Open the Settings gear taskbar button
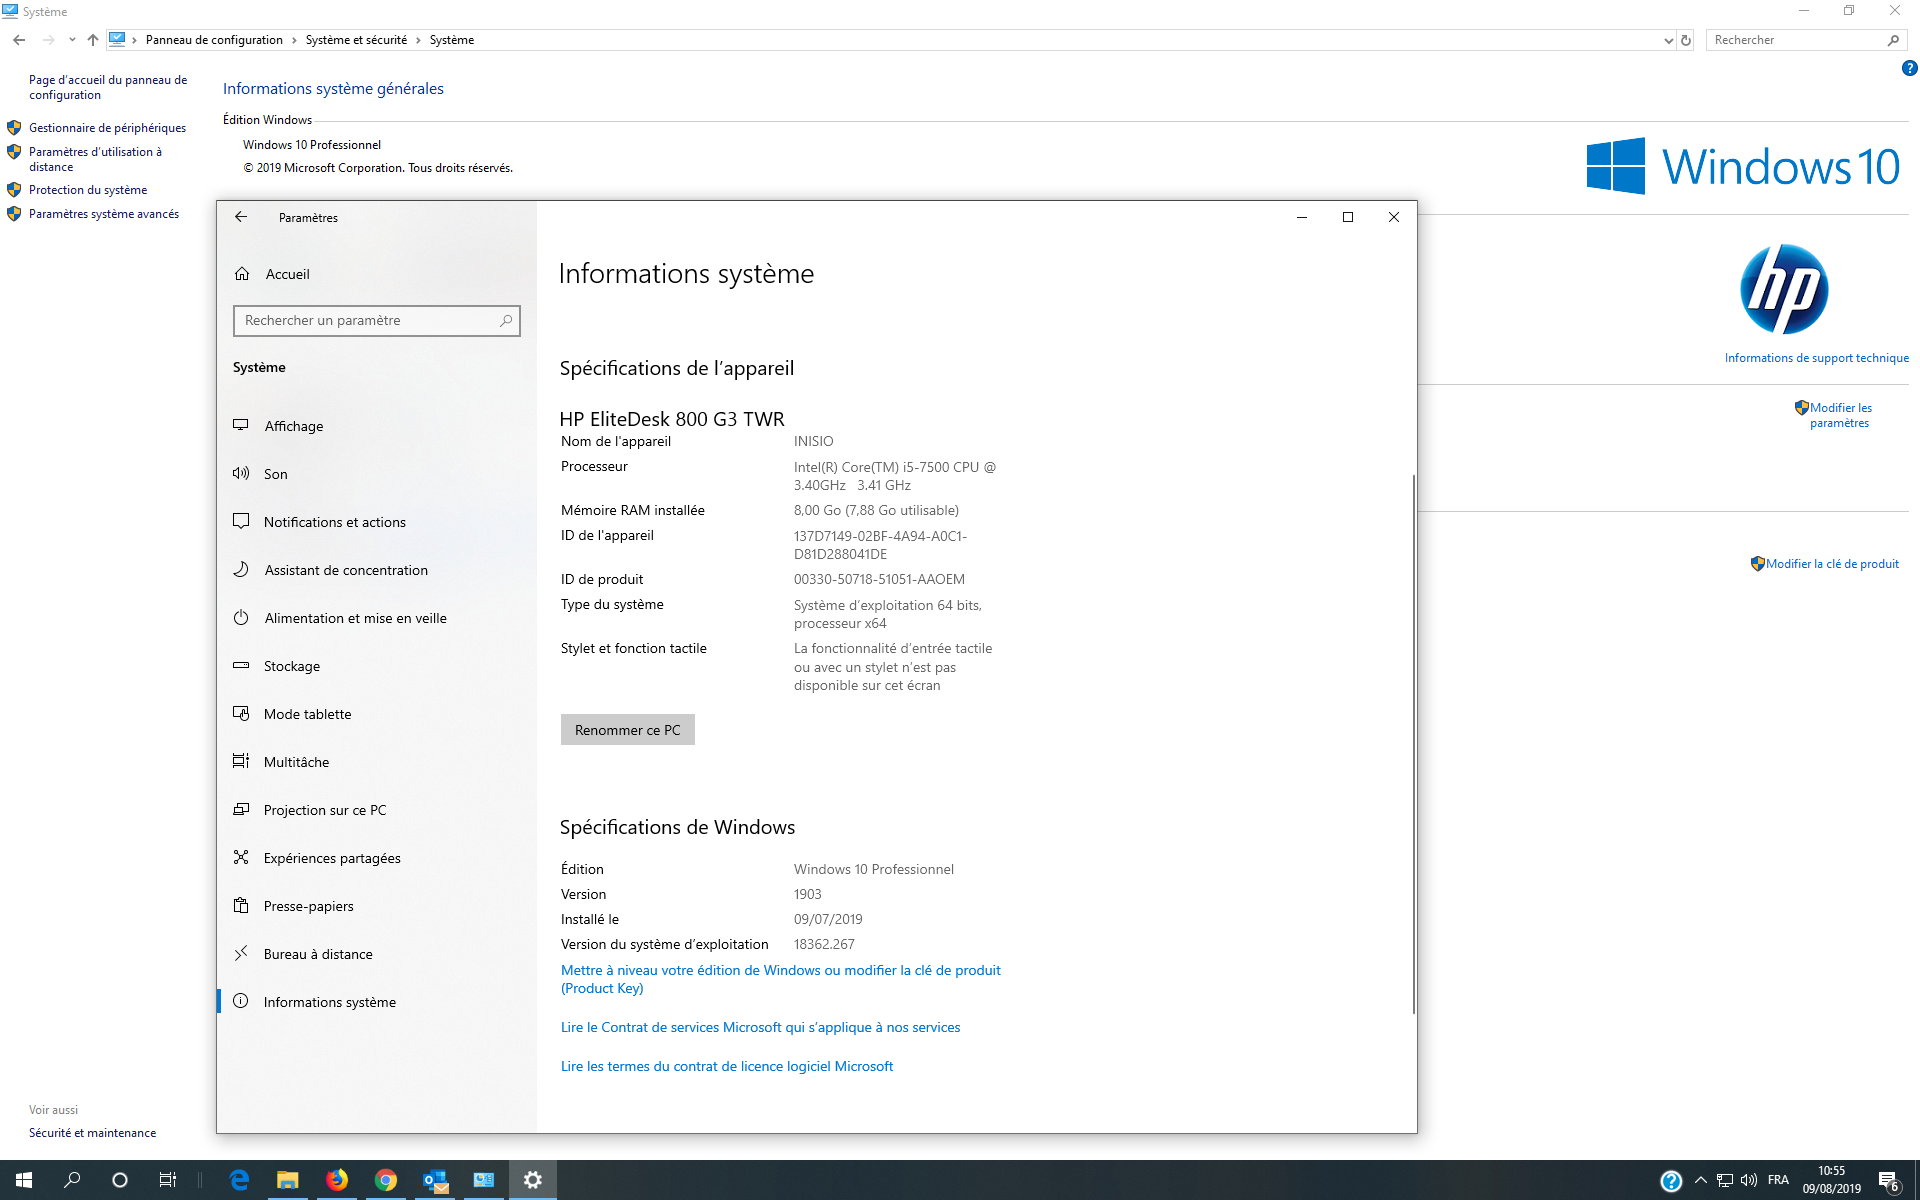The width and height of the screenshot is (1920, 1200). tap(532, 1180)
